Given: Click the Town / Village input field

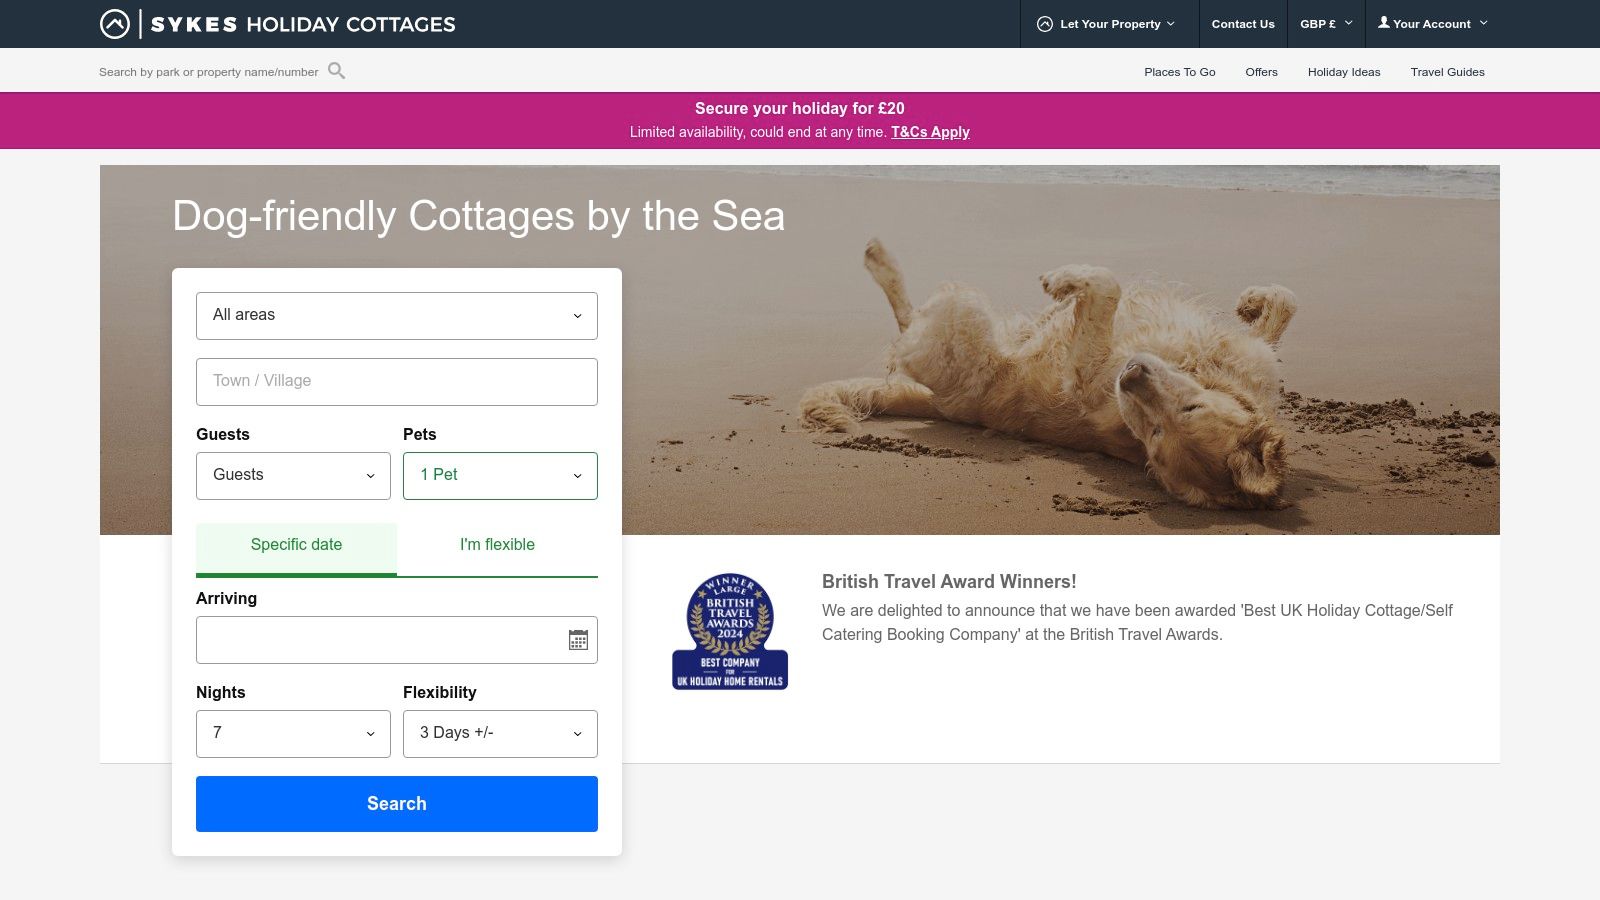Looking at the screenshot, I should (x=396, y=381).
